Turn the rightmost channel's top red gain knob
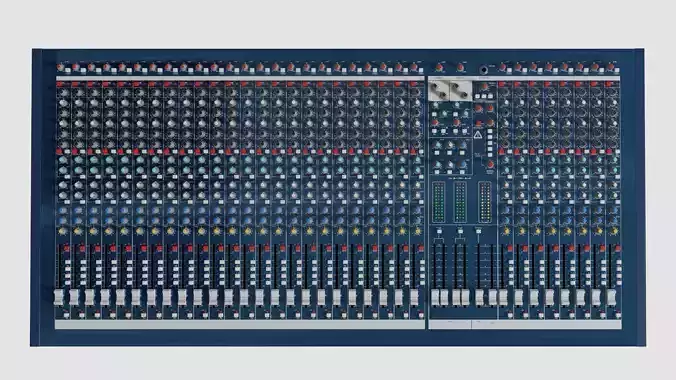Screen dimensions: 676x380 (610, 68)
